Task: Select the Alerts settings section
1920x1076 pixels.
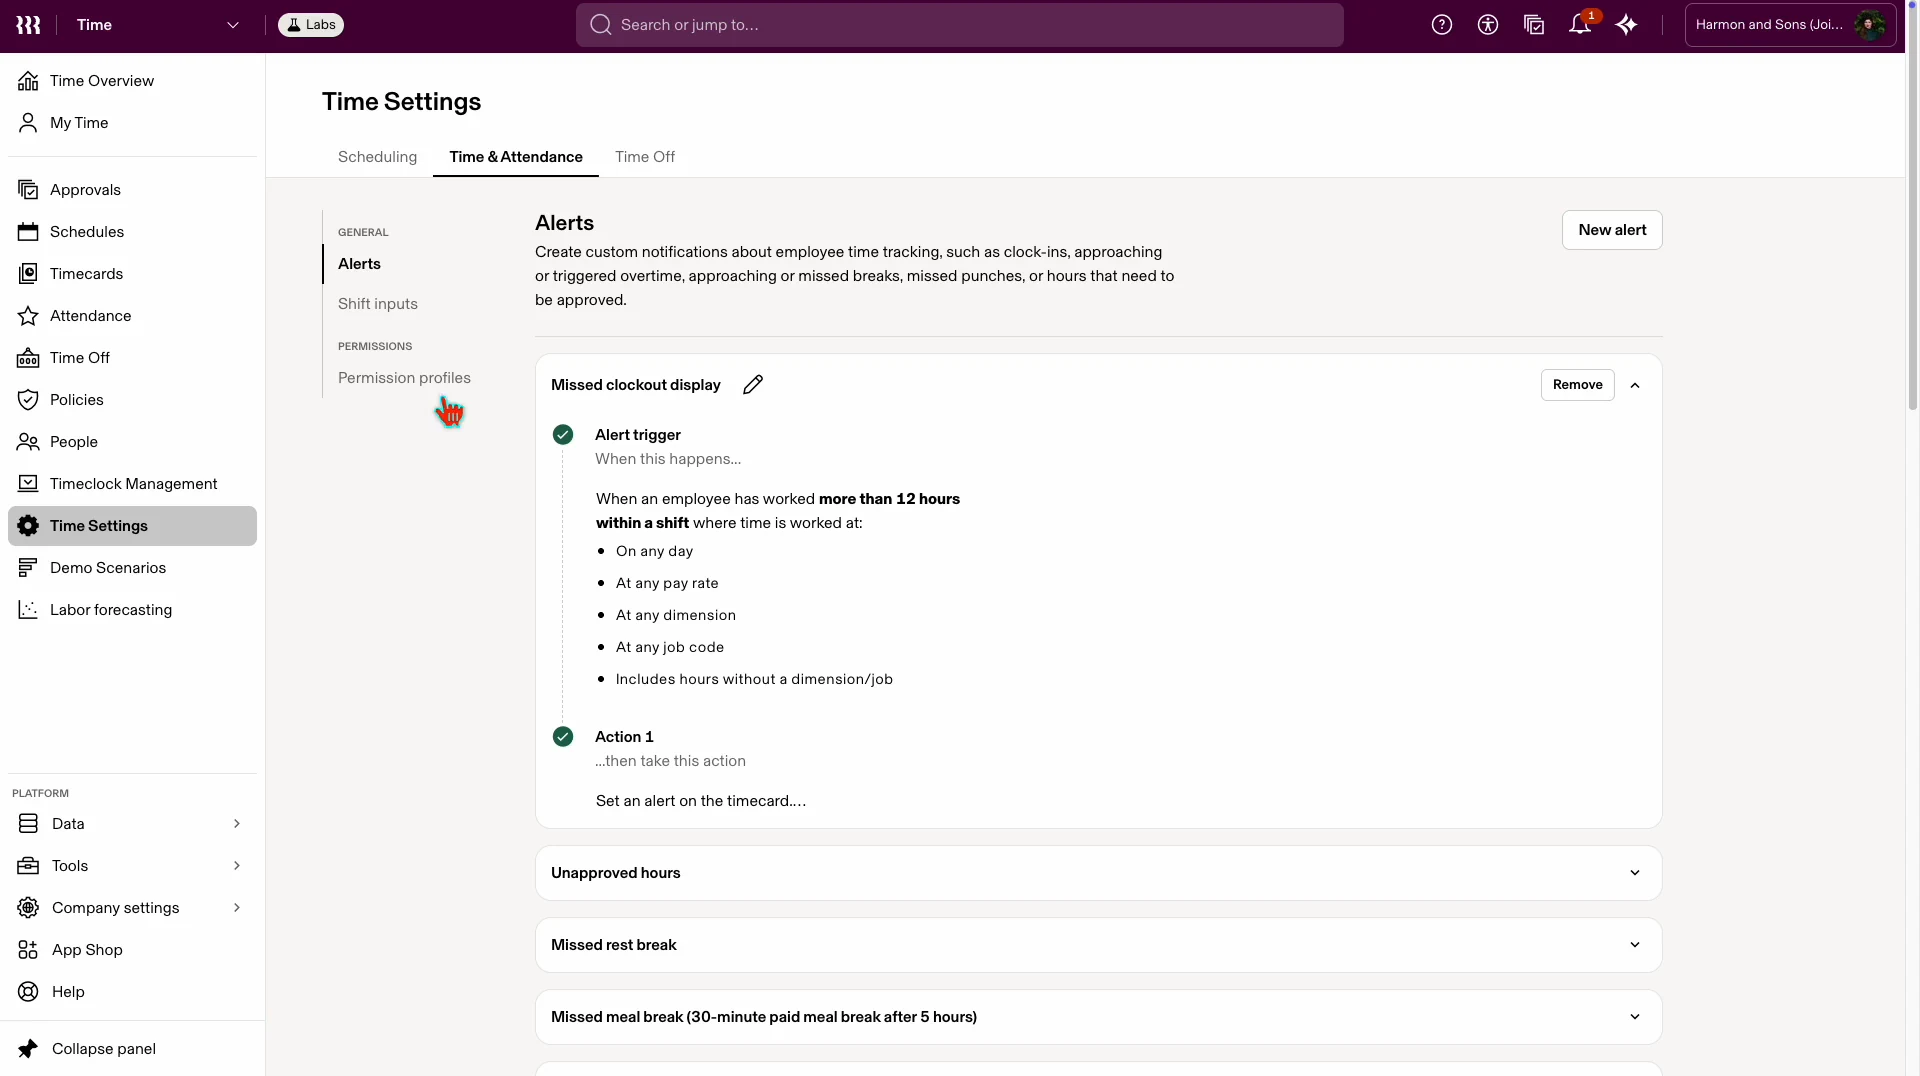Action: [359, 264]
